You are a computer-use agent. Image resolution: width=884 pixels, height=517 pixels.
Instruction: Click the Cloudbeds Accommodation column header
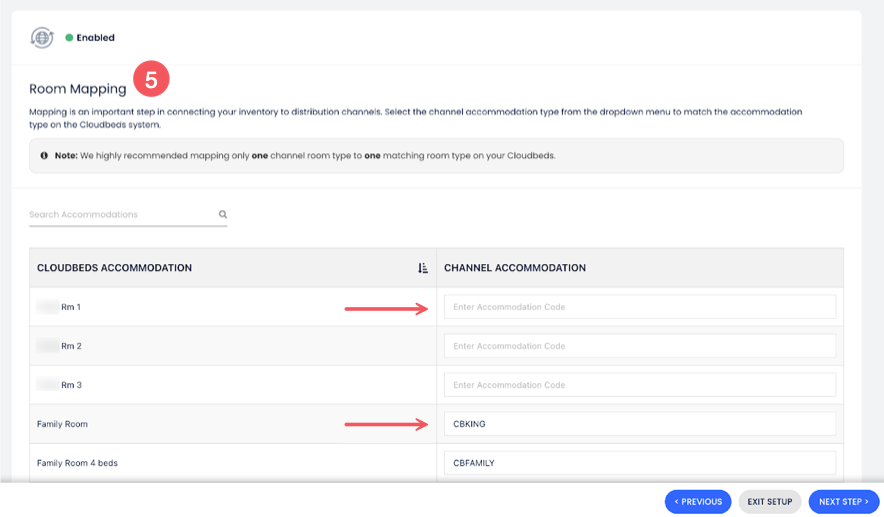coord(114,268)
